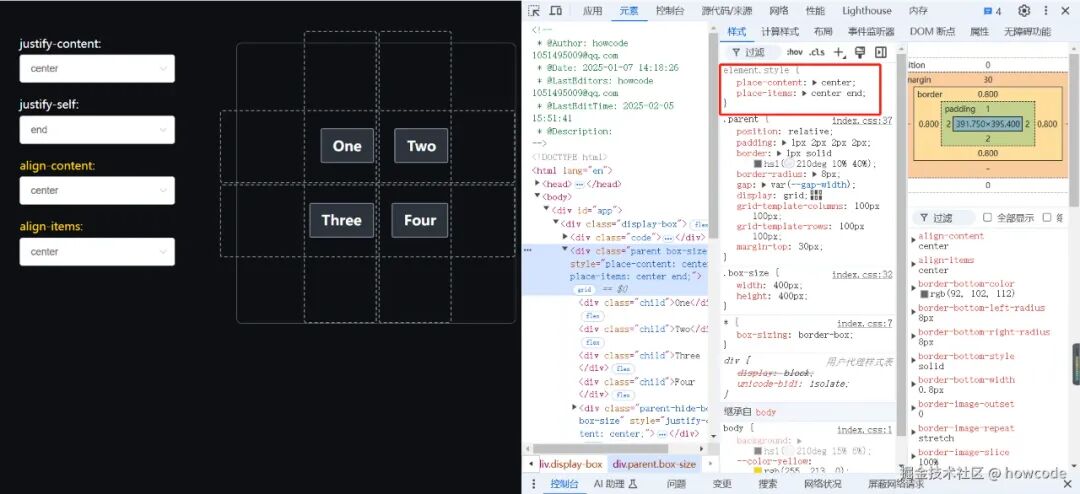Switch to the 控制台 tab
Image resolution: width=1080 pixels, height=494 pixels.
tap(669, 11)
